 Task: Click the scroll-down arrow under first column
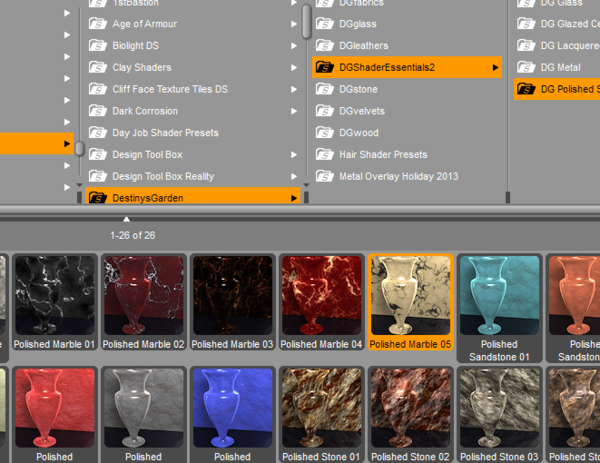[x=79, y=185]
